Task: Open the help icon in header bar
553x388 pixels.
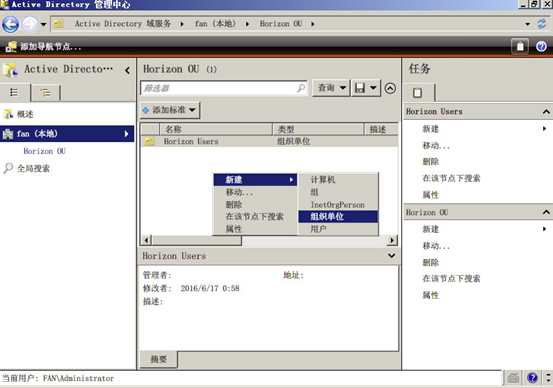Action: pos(541,46)
